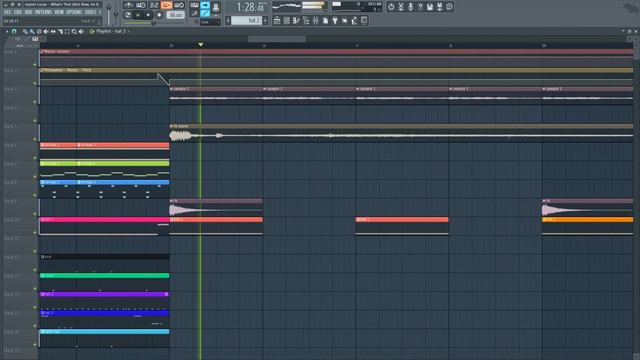This screenshot has height=360, width=640.
Task: Click the undo history power-shaped icon
Action: (391, 7)
